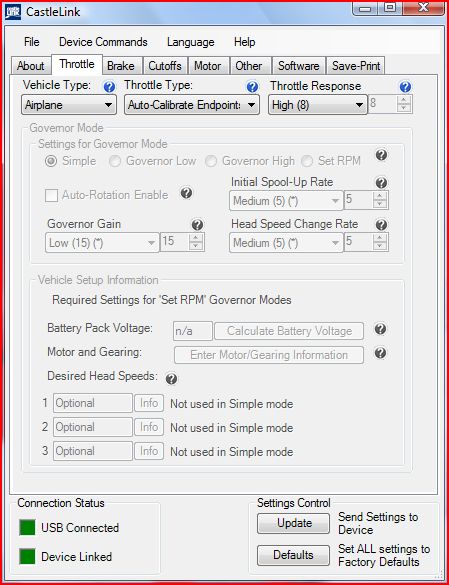Click the Defaults button

[293, 555]
